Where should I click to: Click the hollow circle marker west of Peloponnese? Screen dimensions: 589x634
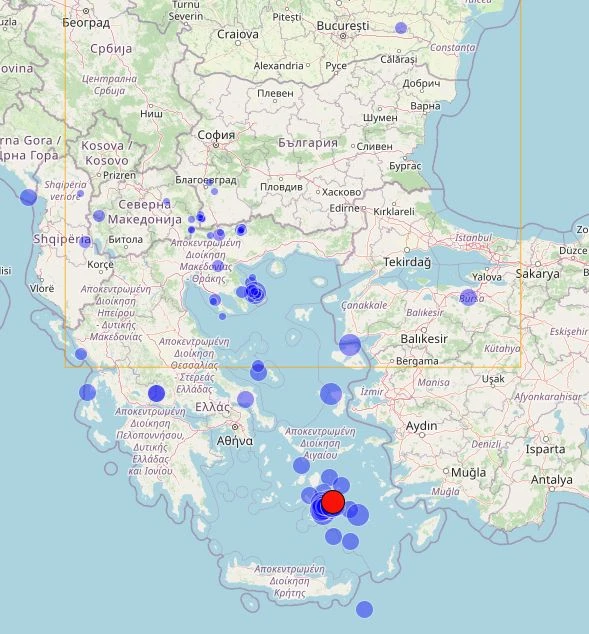[111, 469]
